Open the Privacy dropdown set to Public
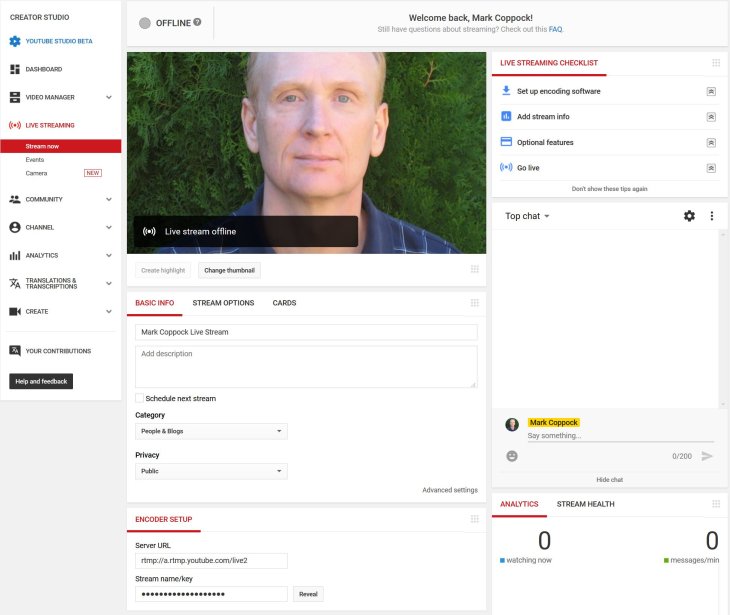 coord(211,471)
